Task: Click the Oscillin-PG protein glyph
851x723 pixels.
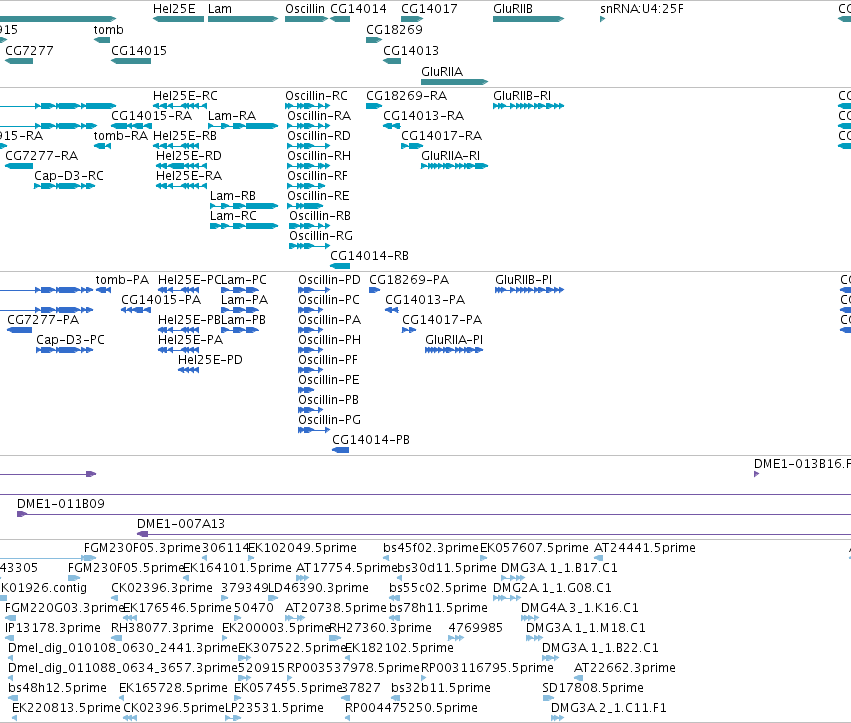Action: coord(314,430)
